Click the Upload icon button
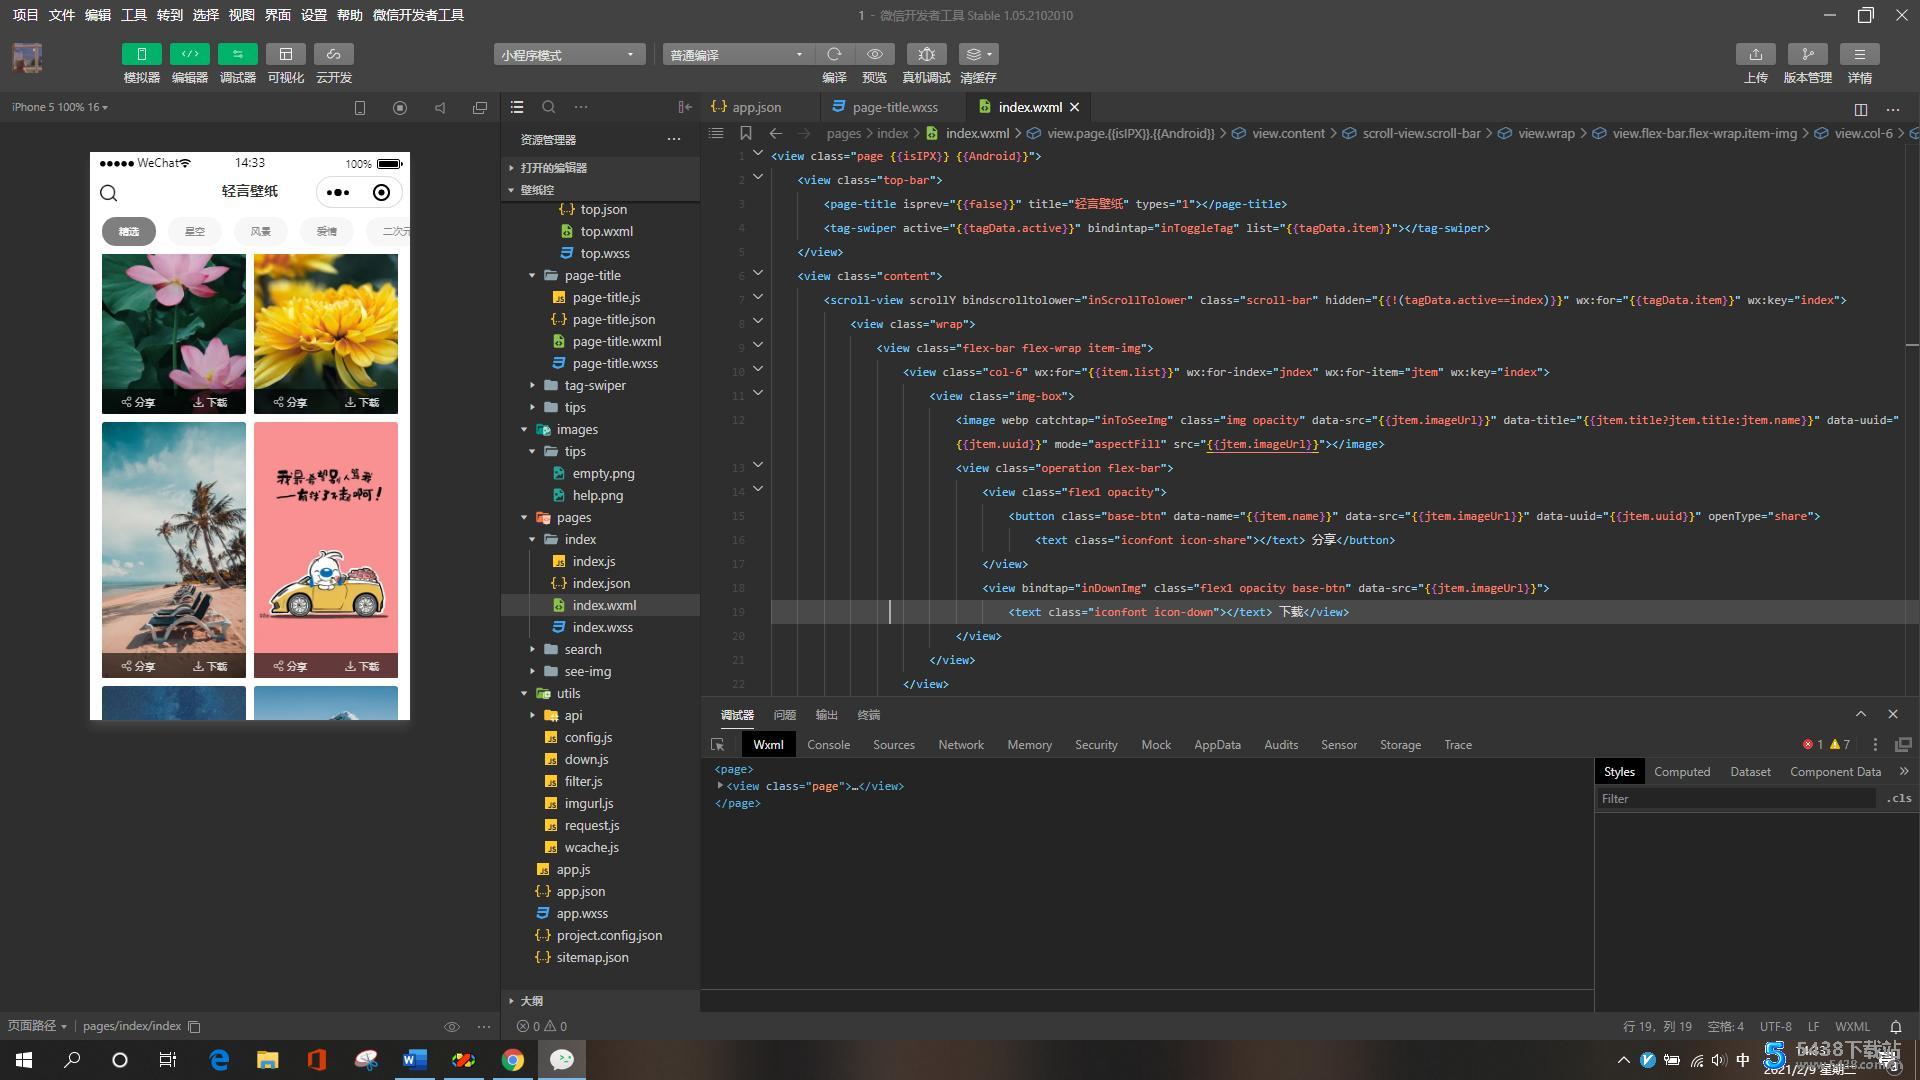The image size is (1920, 1080). coord(1755,54)
